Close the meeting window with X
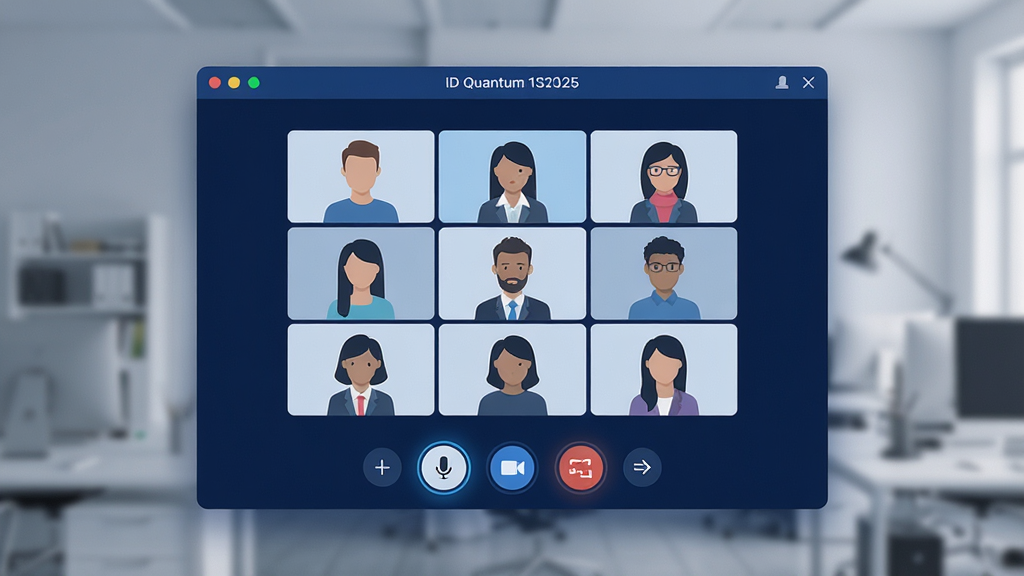 tap(808, 82)
